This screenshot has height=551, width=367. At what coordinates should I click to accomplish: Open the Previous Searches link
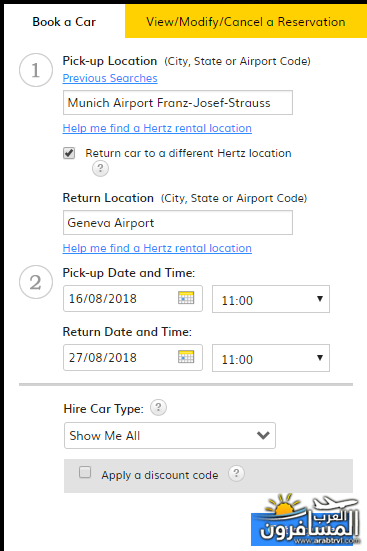[x=110, y=78]
